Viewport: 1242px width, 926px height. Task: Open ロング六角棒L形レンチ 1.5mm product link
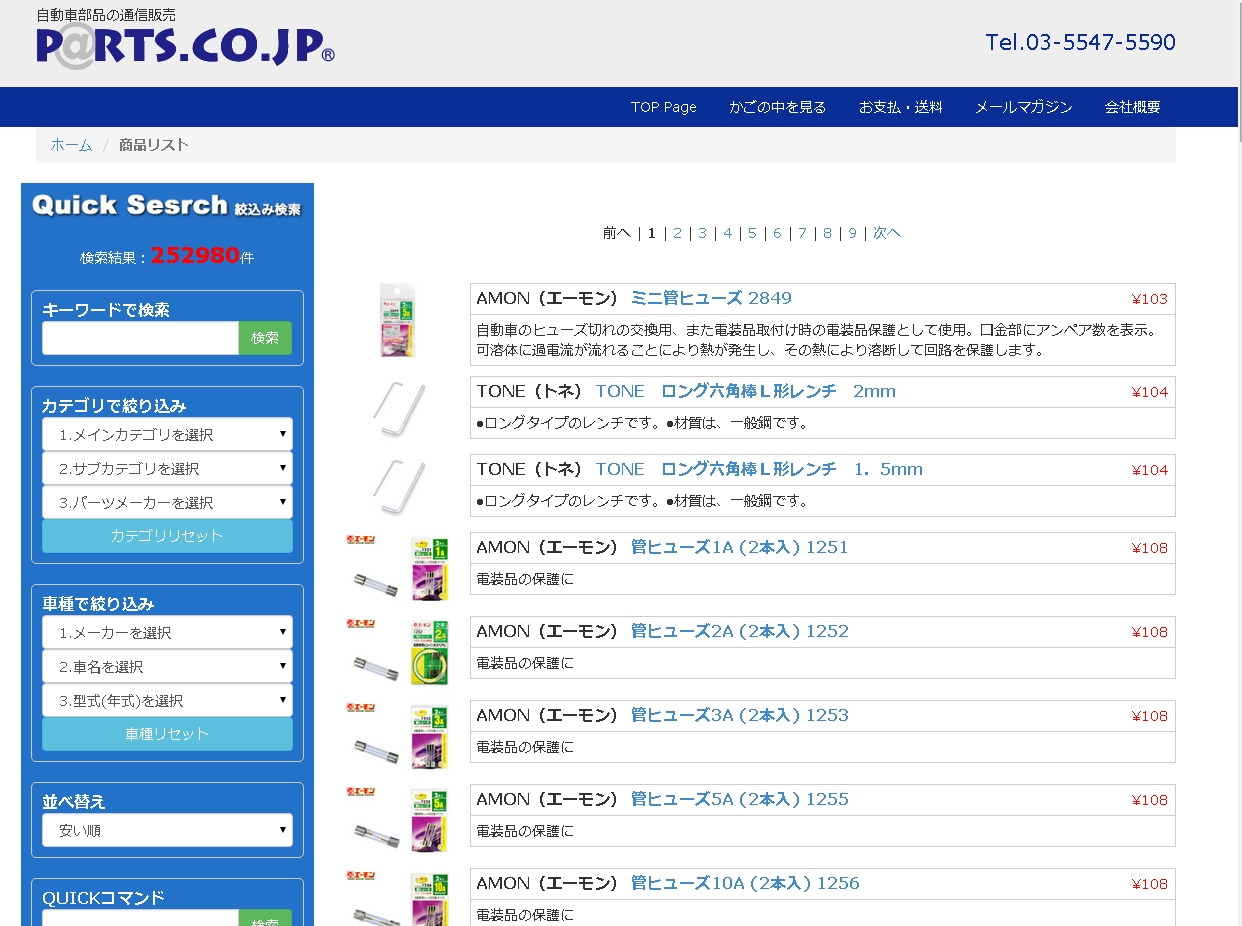[x=759, y=469]
